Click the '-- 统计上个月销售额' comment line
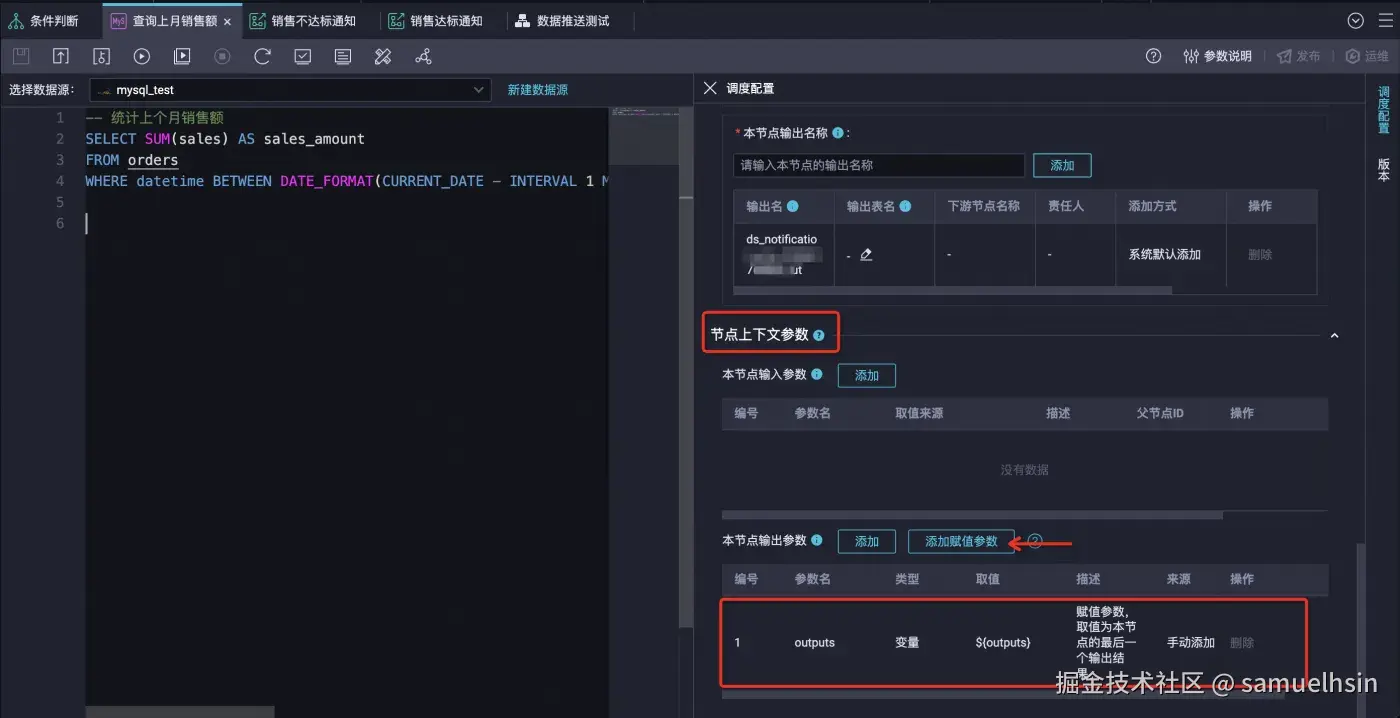Image resolution: width=1400 pixels, height=718 pixels. tap(154, 118)
